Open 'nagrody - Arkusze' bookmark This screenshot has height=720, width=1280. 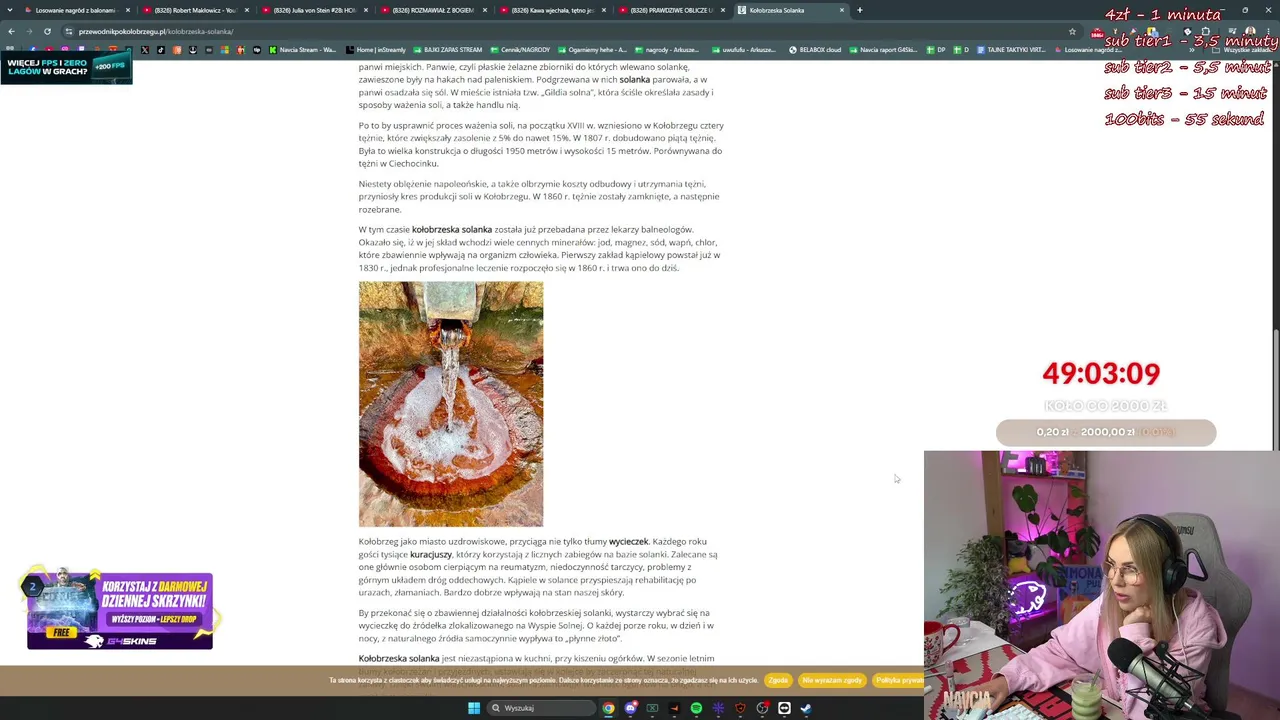click(667, 49)
